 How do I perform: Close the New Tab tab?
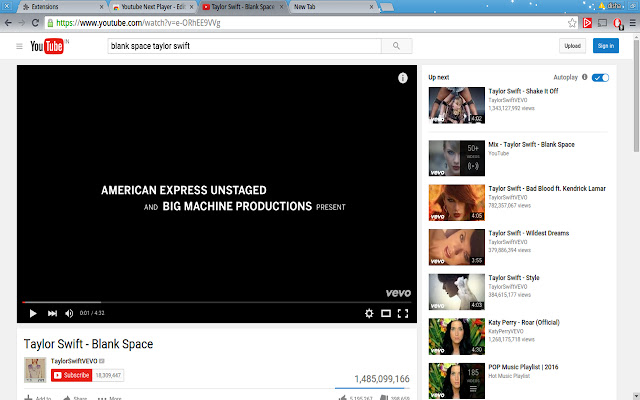[371, 7]
